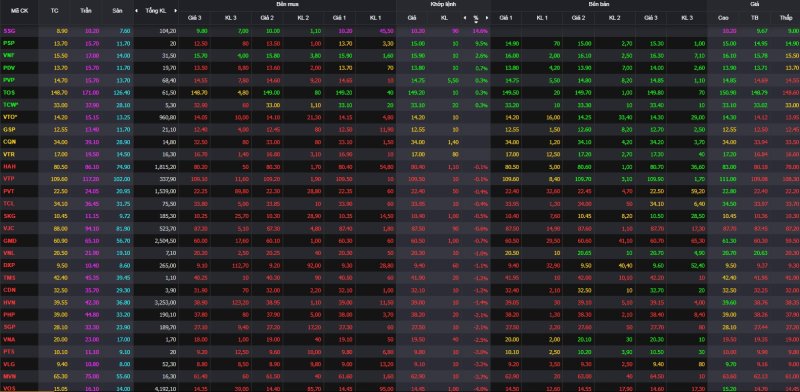Viewport: 800px width, 392px height.
Task: Sort by the % column header
Action: [x=476, y=17]
